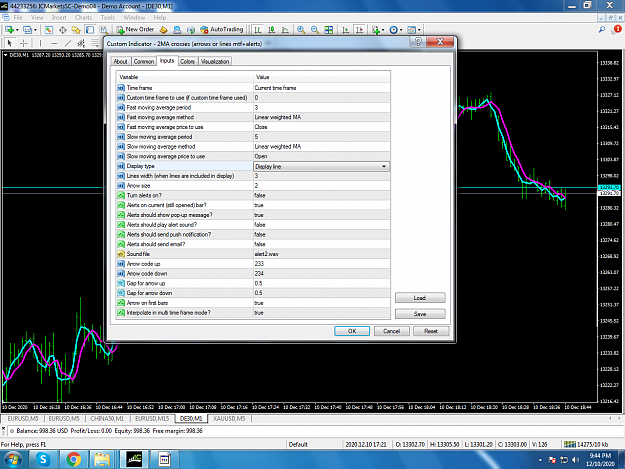Launch MetaEditor from the yellow book icon
This screenshot has height=469, width=625.
click(x=163, y=30)
